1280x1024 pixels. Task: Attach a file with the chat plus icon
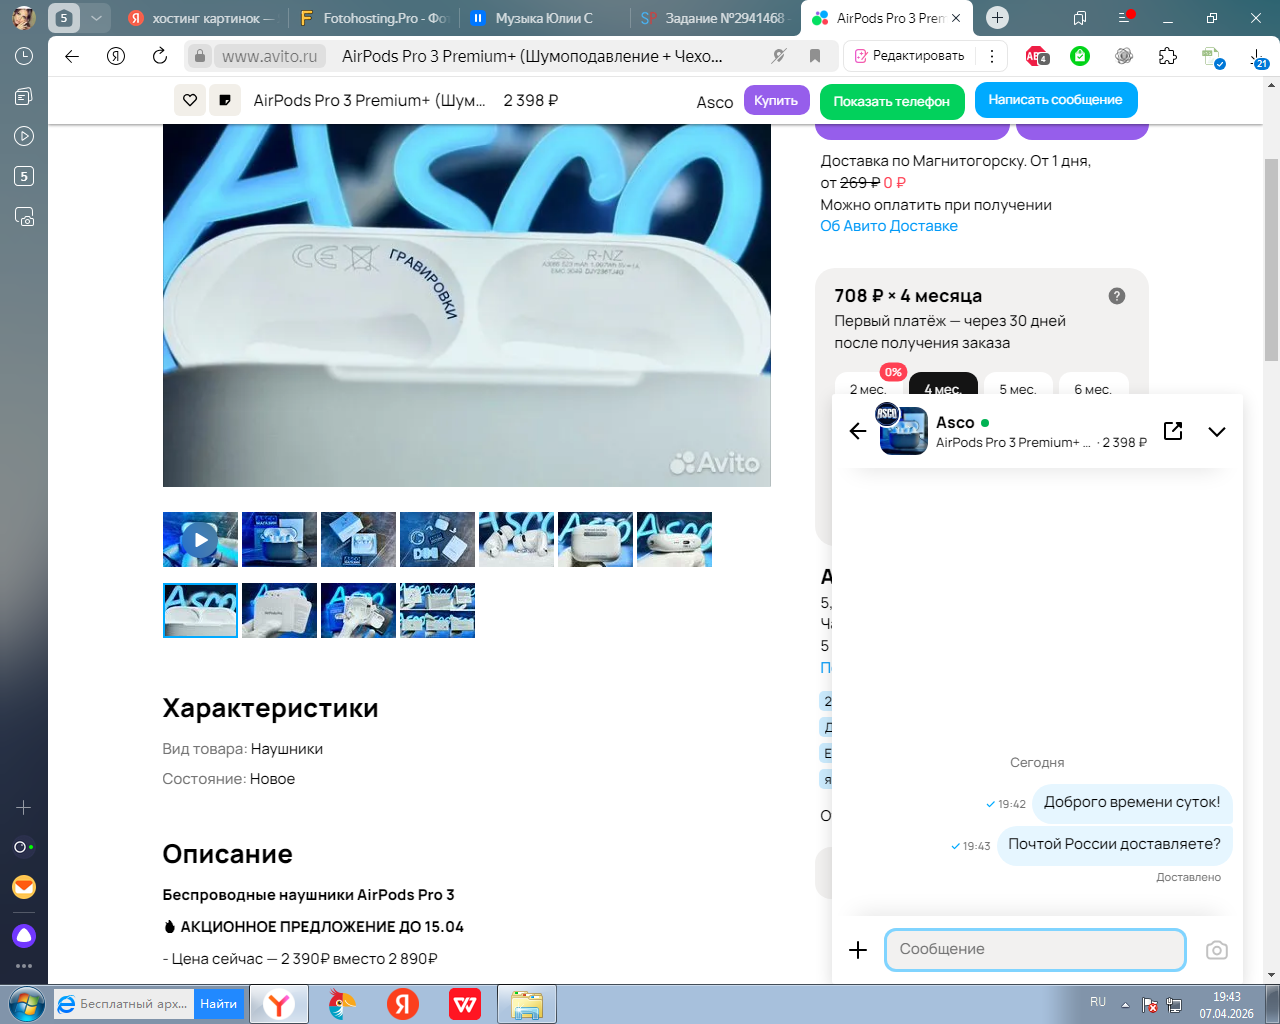click(858, 950)
